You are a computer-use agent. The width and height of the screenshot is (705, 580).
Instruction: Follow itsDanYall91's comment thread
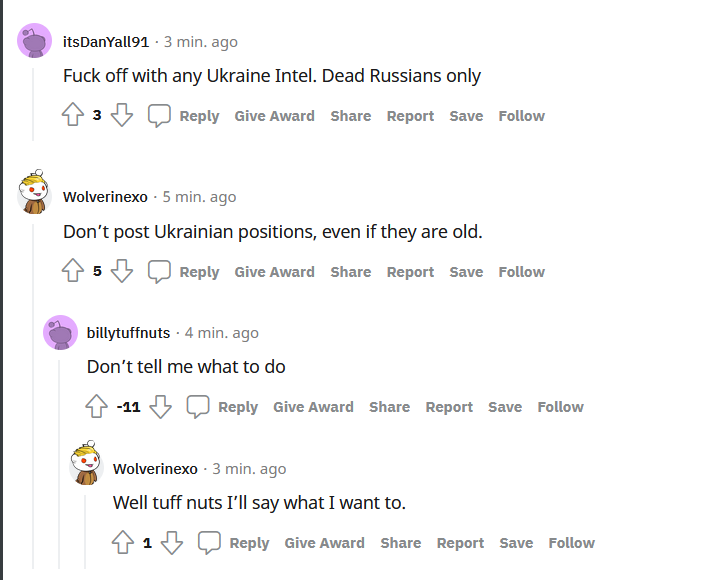521,116
